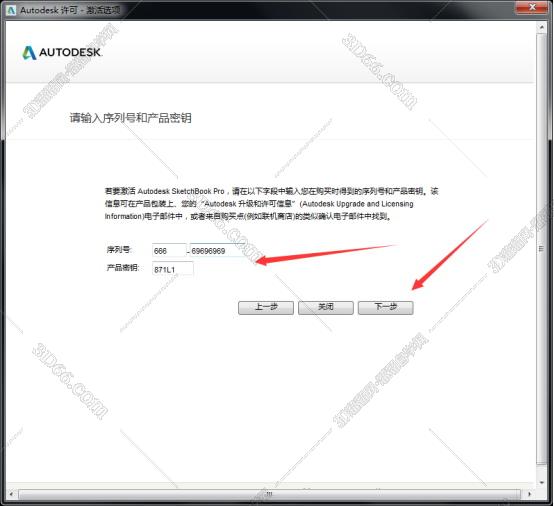Click the heading 请输入序列号和产品密钥
Screen dimensions: 554x506
click(130, 118)
